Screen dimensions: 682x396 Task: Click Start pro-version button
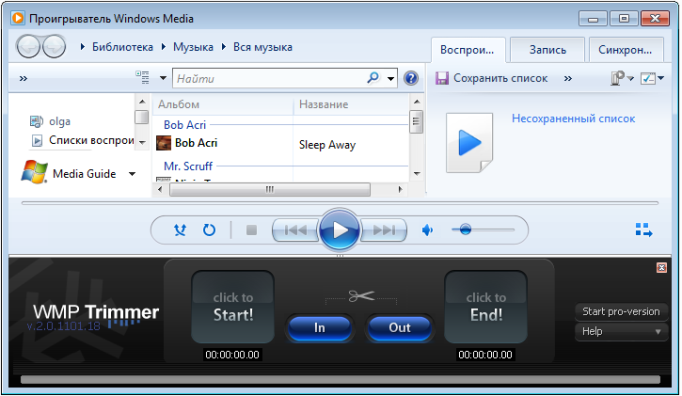621,312
